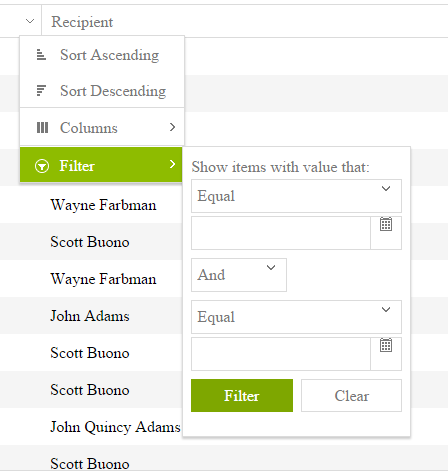Screen dimensions: 448x472
Task: Click the Recipient column header
Action: (82, 22)
